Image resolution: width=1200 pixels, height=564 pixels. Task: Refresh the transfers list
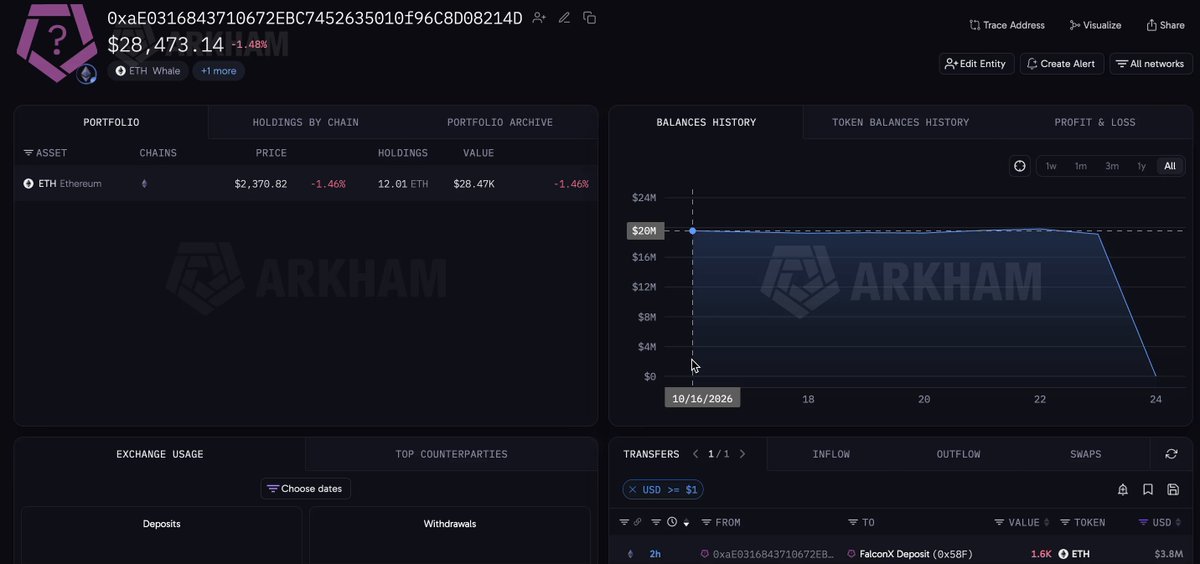pyautogui.click(x=1171, y=454)
